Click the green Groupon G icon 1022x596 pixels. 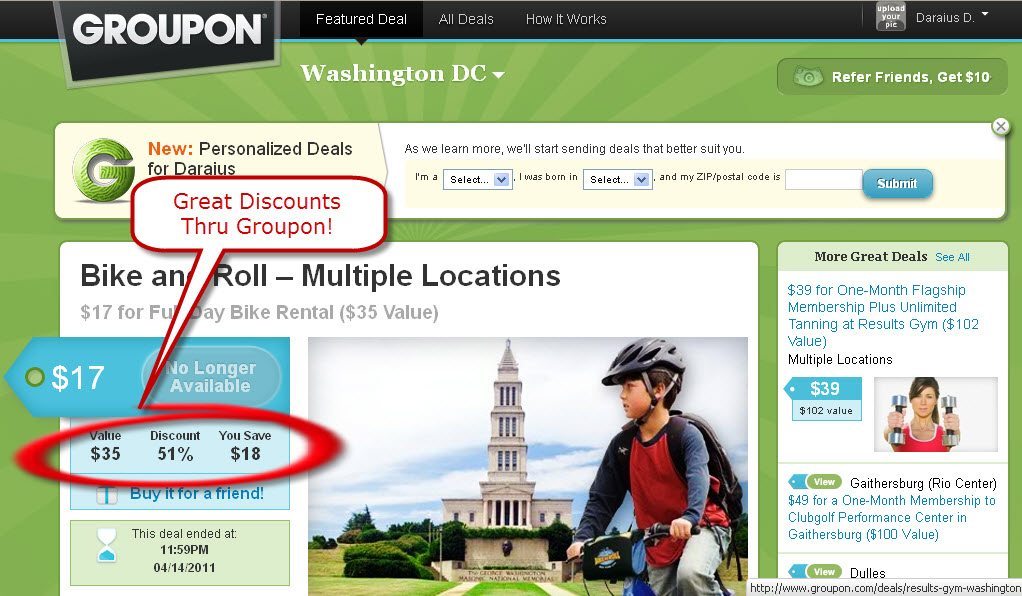click(x=103, y=170)
